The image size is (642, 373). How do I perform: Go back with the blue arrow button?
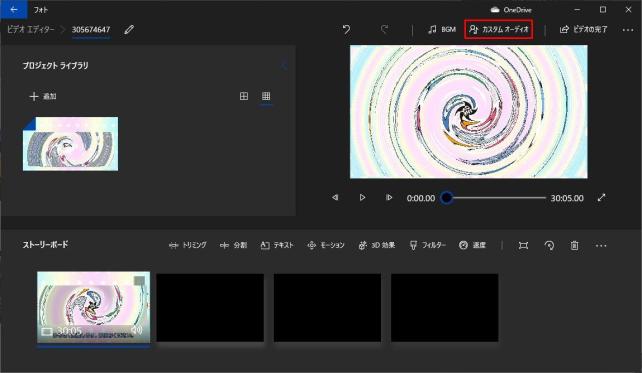click(x=14, y=9)
